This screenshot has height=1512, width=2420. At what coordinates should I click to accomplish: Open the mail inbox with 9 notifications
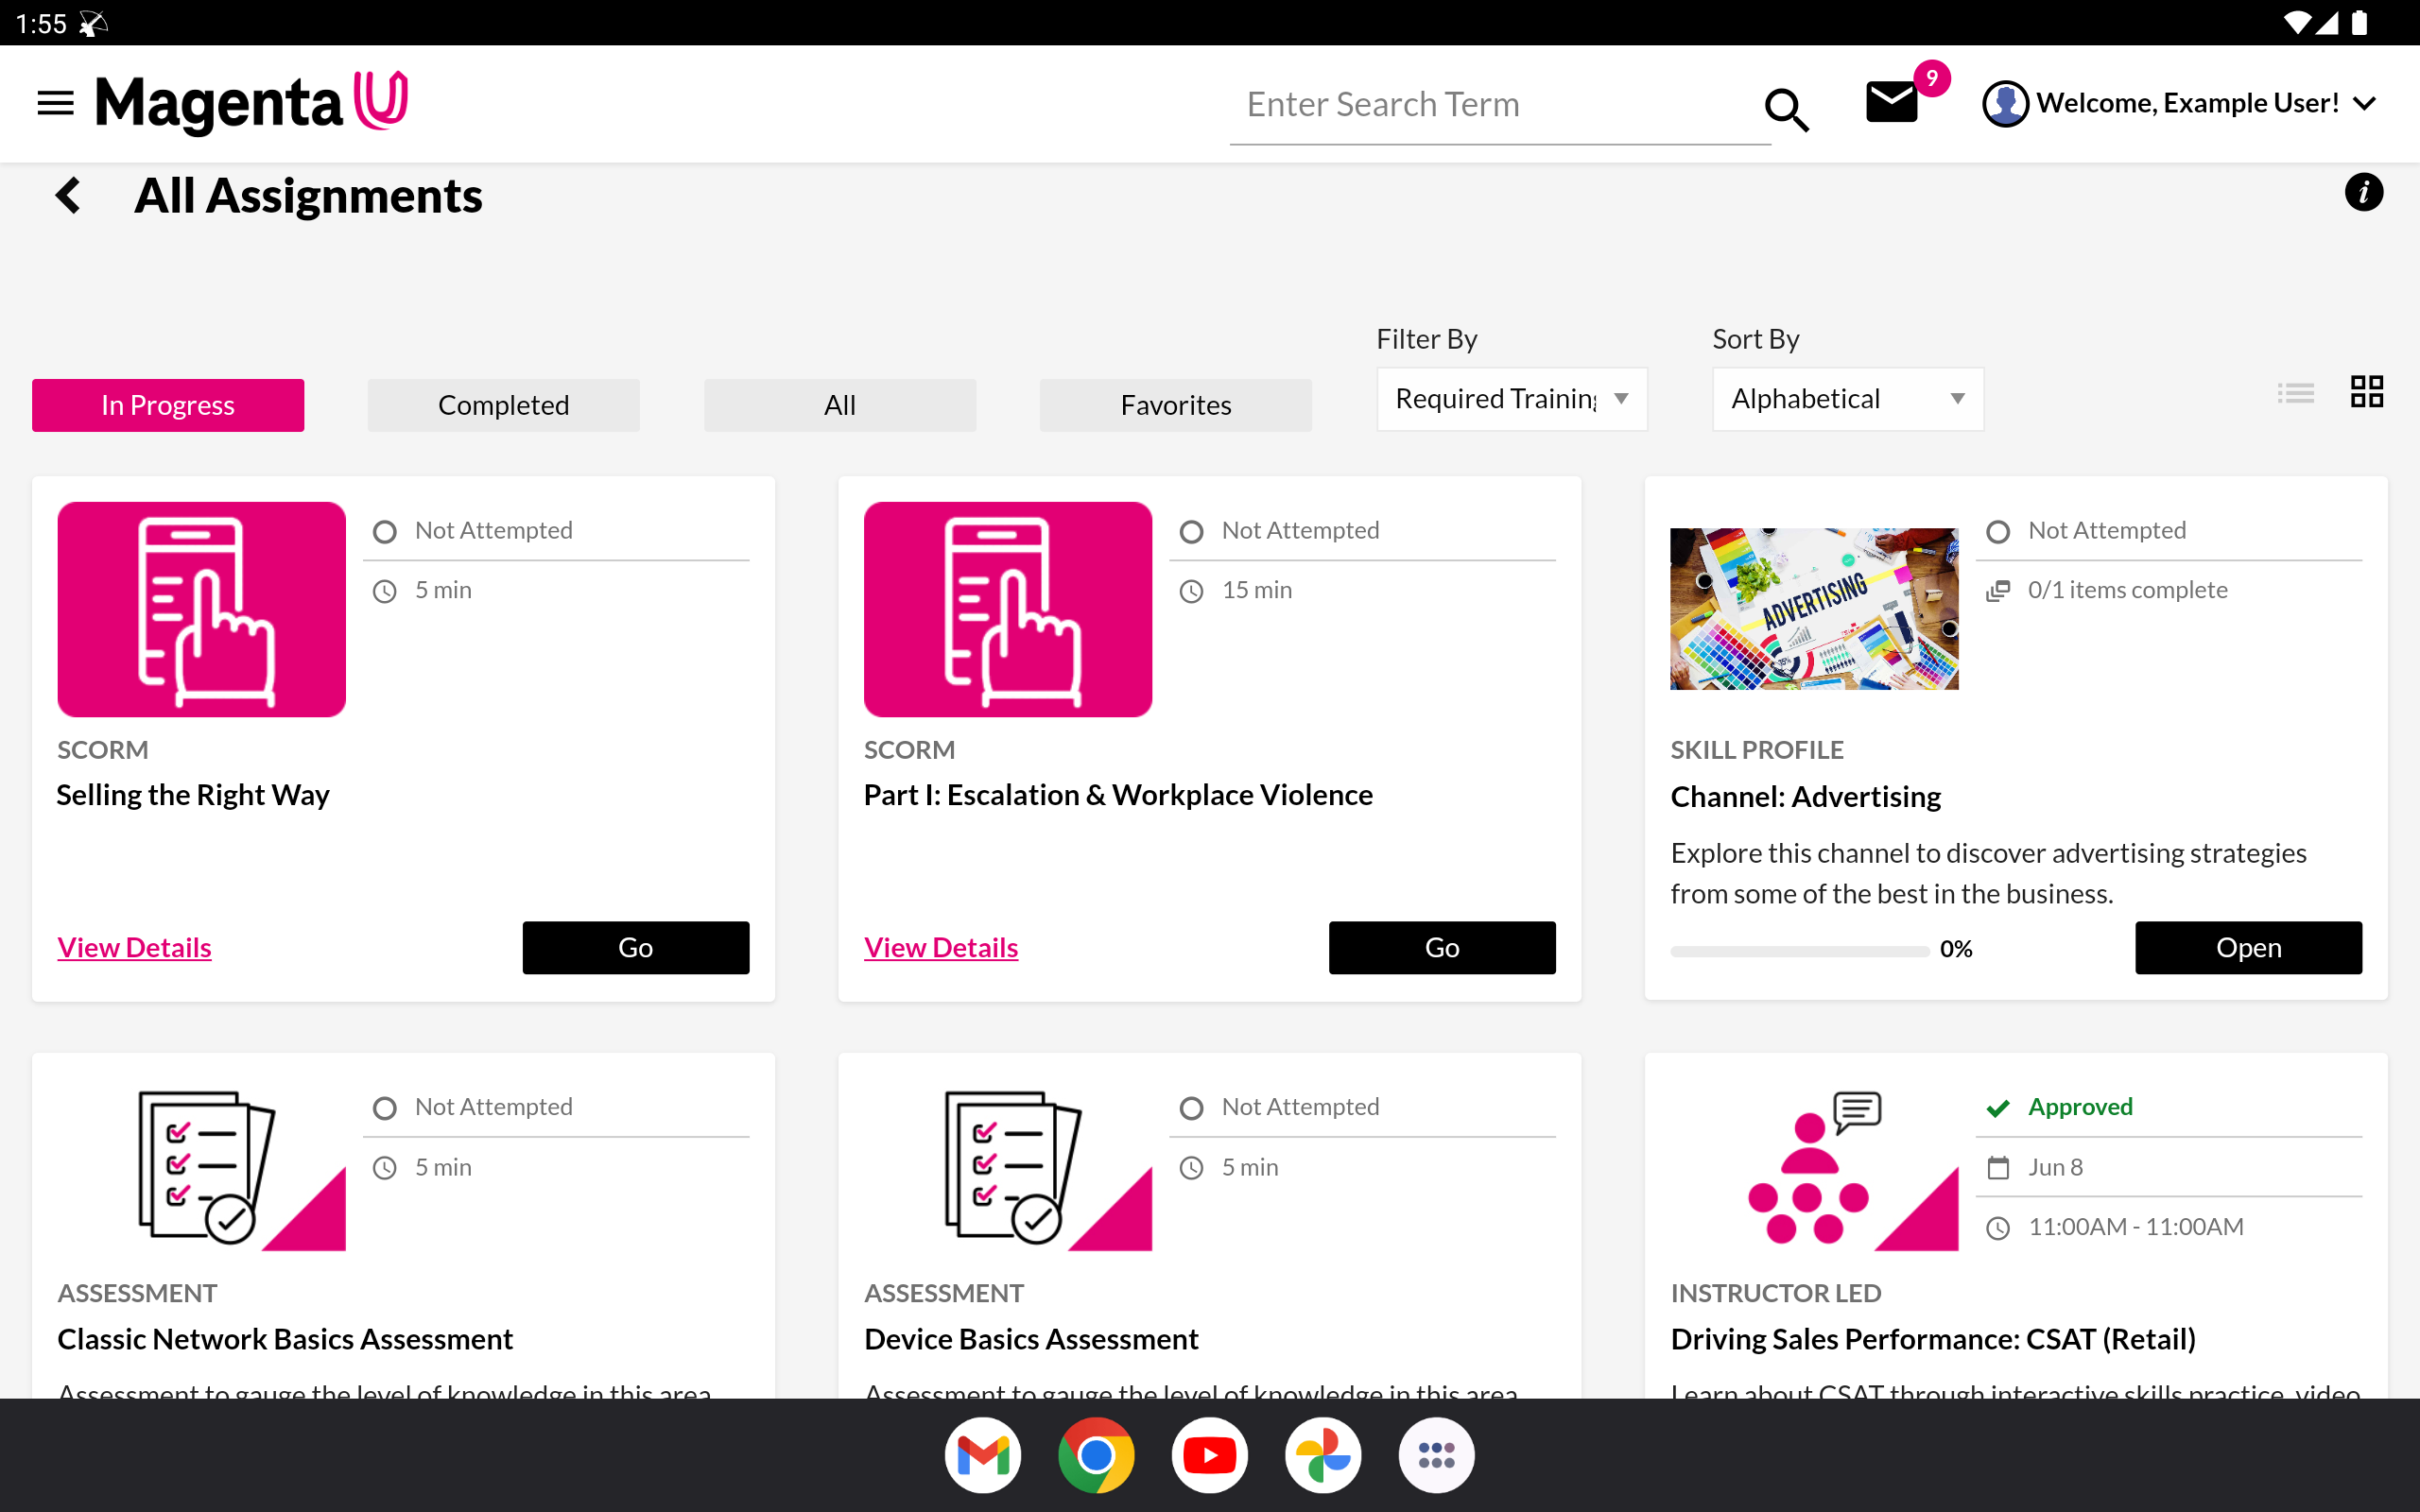[1892, 102]
